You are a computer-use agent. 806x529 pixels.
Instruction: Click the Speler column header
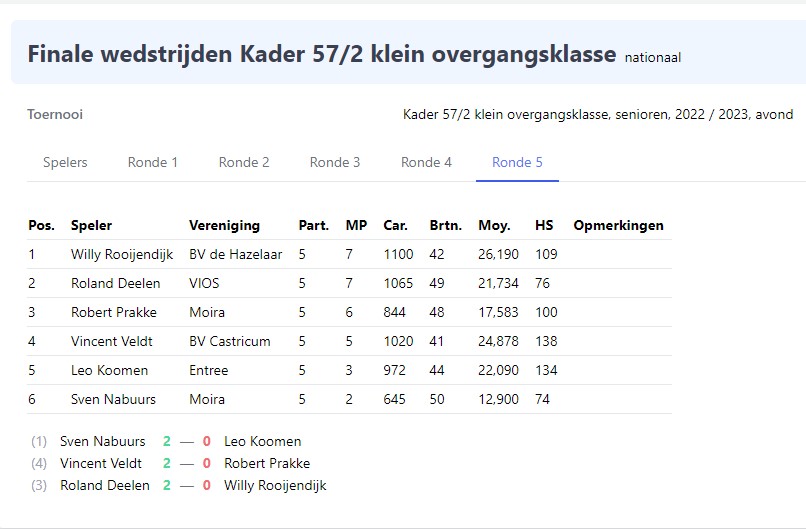click(x=91, y=225)
